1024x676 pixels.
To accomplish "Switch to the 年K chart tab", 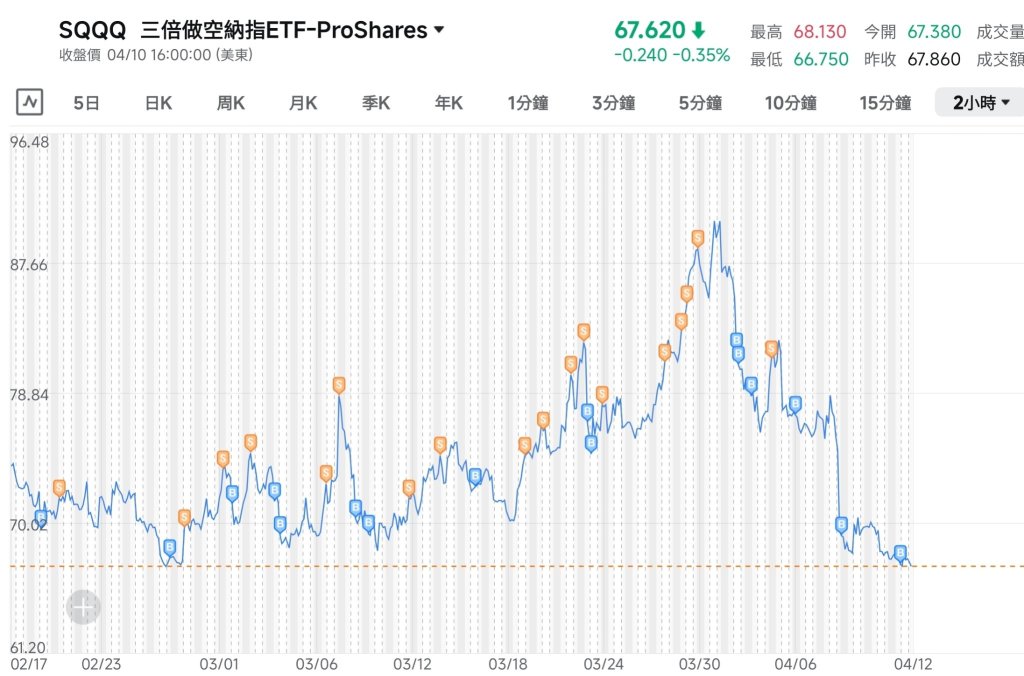I will (x=449, y=103).
